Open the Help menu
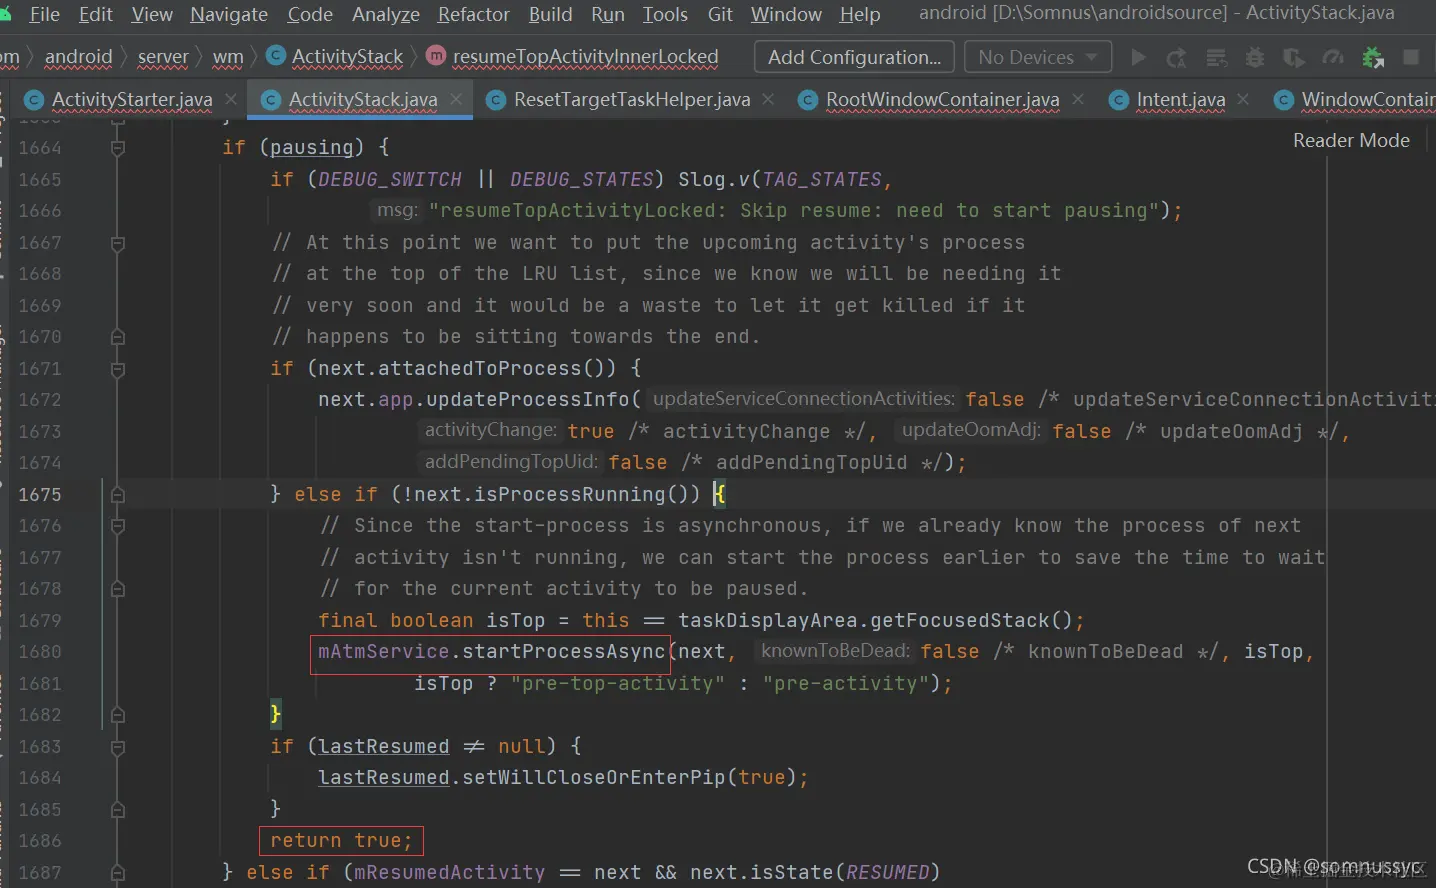This screenshot has width=1436, height=888. click(860, 14)
